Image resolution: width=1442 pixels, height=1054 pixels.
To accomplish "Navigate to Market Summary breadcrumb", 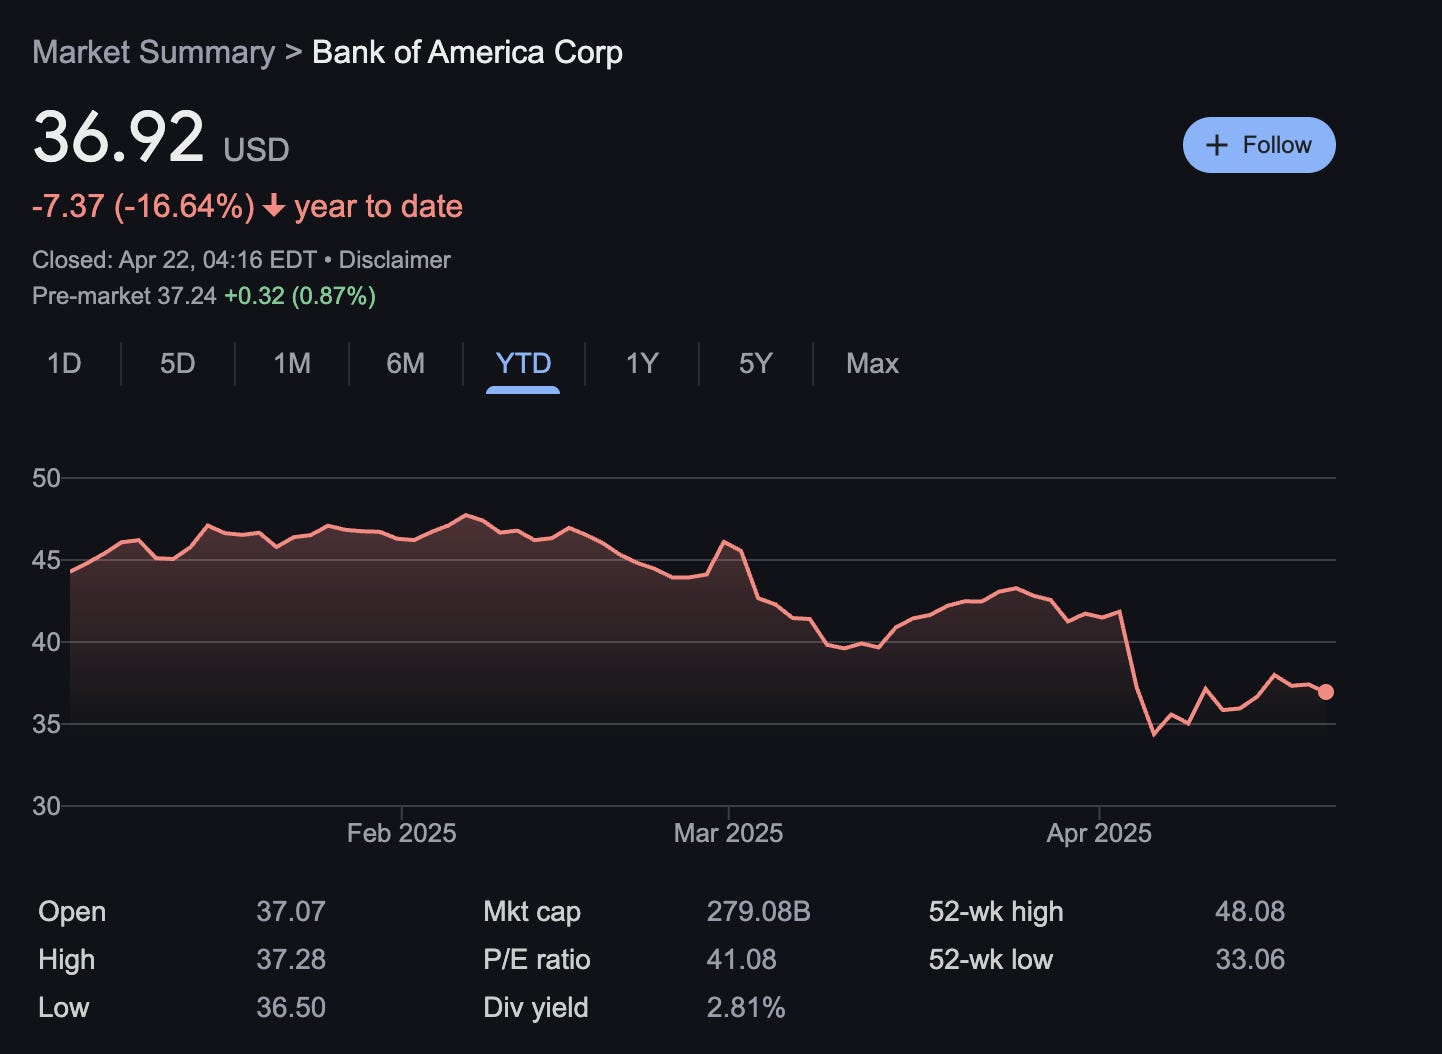I will [153, 51].
